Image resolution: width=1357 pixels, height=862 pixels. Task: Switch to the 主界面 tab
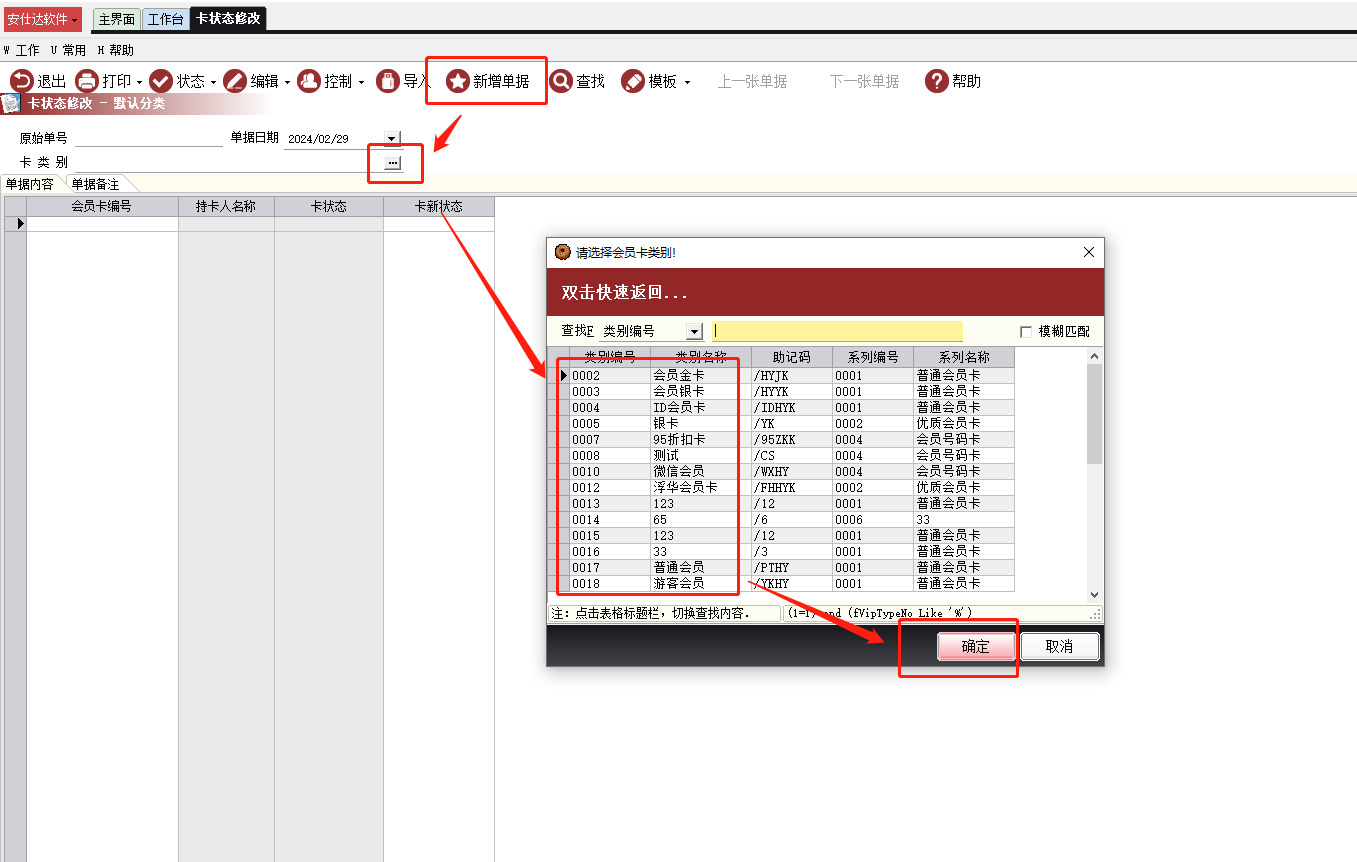[x=116, y=19]
